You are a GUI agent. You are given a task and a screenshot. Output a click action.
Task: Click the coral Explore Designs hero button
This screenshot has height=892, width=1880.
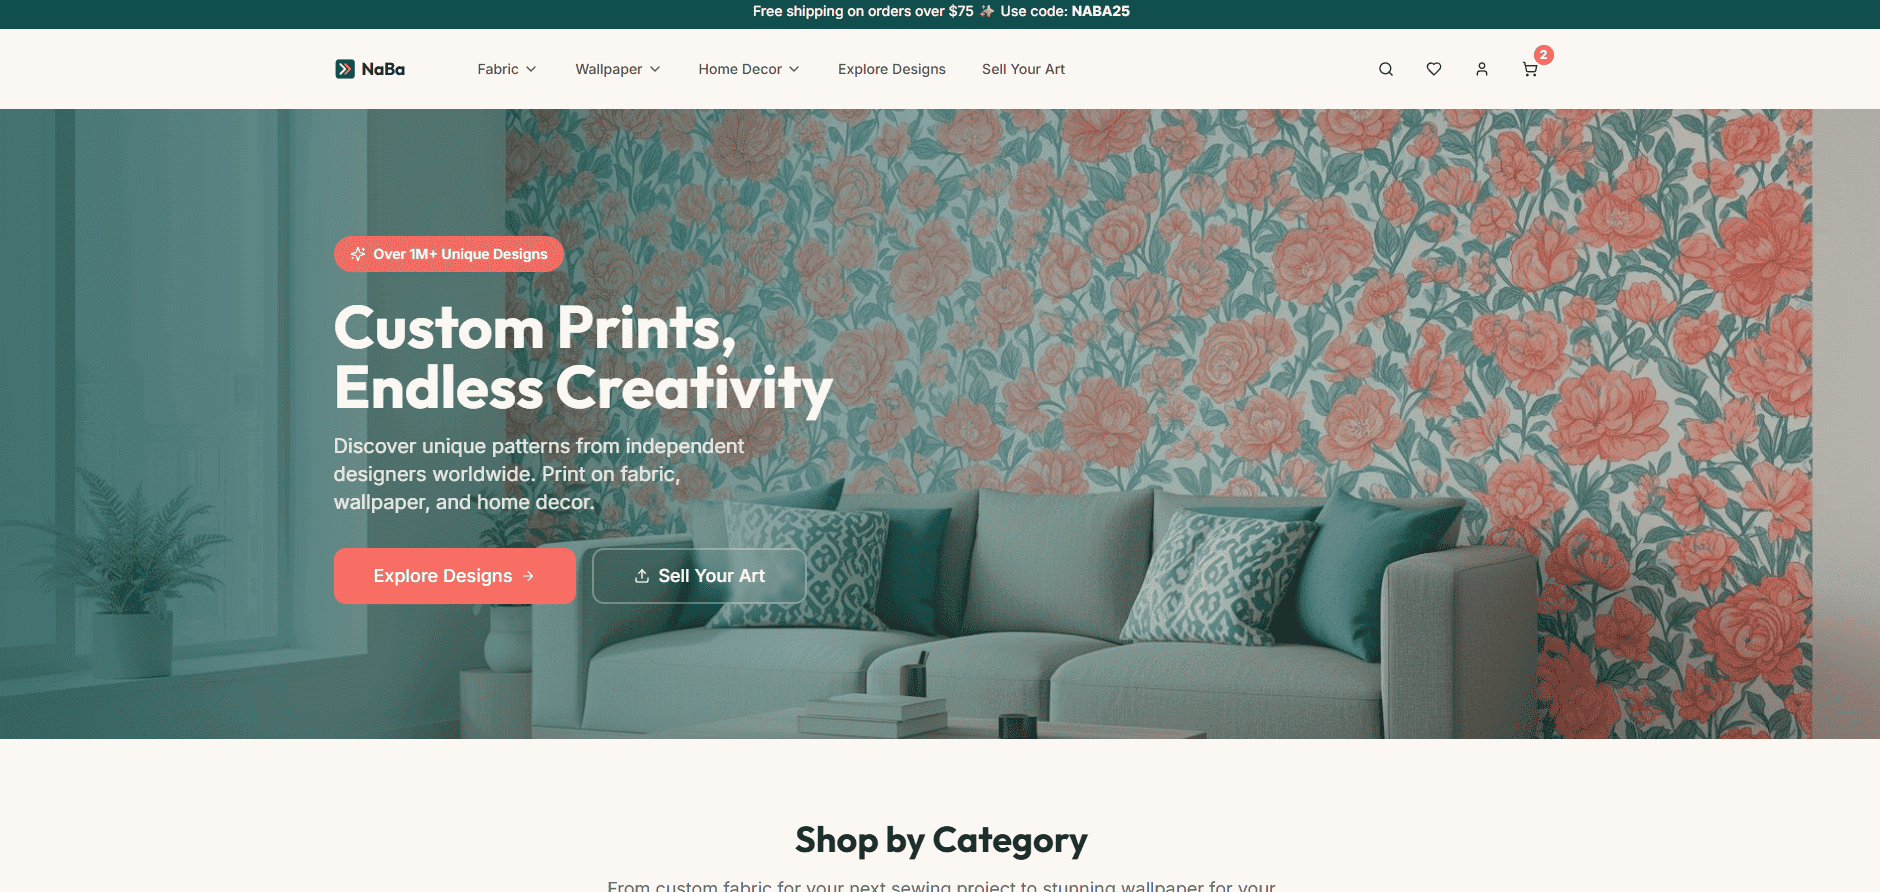454,576
